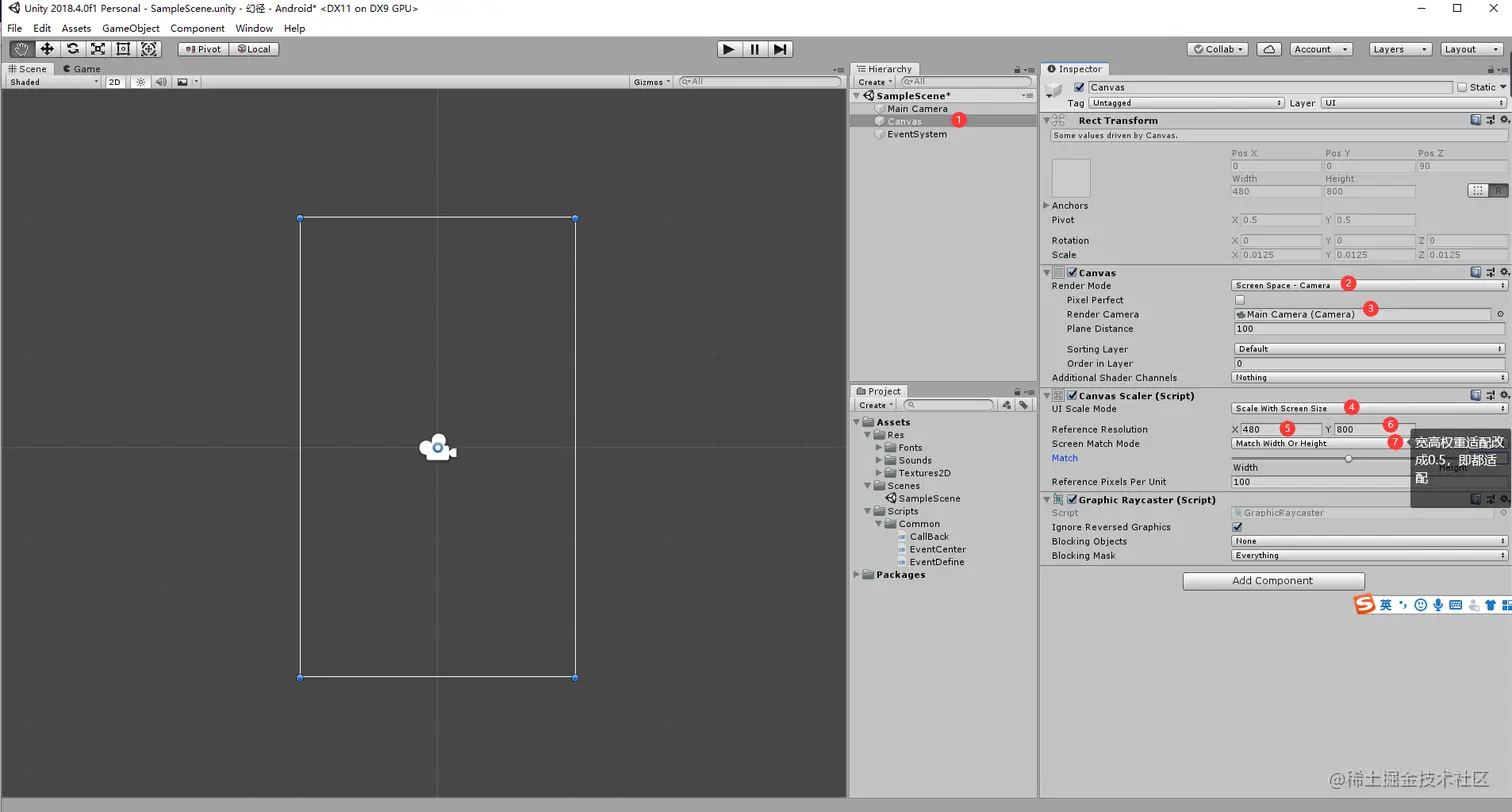1512x812 pixels.
Task: Open Rect Transform preset icon
Action: (x=1490, y=120)
